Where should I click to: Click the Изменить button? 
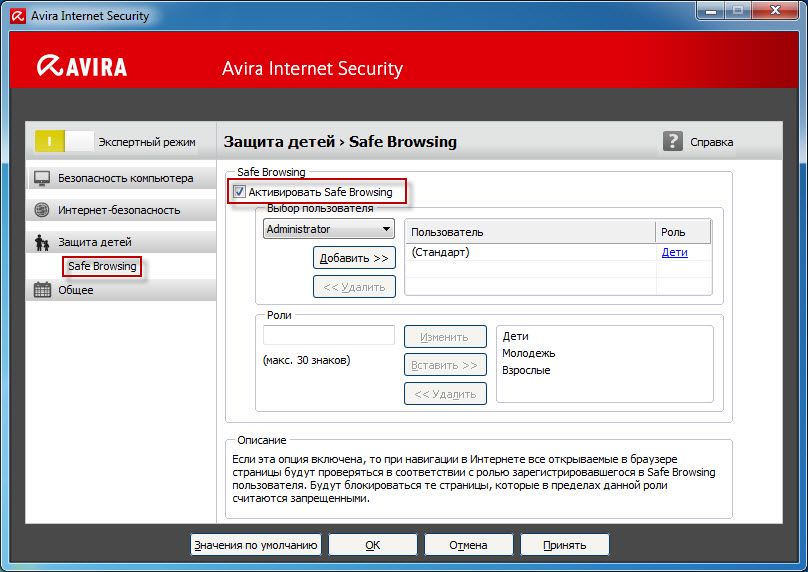445,337
